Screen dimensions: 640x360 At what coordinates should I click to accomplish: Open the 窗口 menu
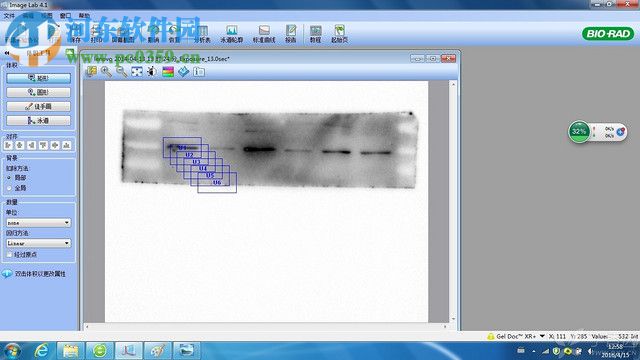(x=65, y=16)
